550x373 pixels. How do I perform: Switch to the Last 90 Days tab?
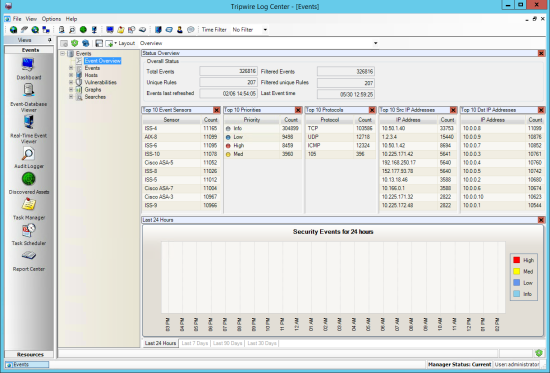[x=228, y=343]
